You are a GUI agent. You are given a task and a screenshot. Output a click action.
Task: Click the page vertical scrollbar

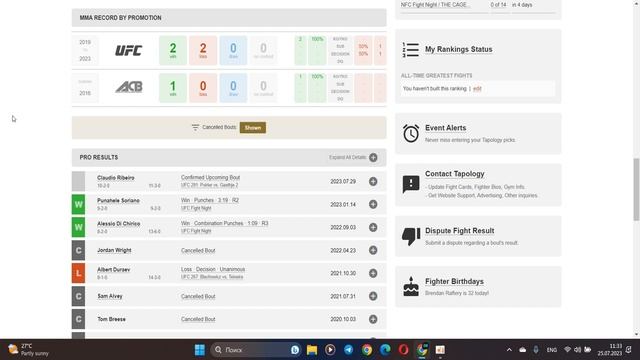pyautogui.click(x=636, y=190)
